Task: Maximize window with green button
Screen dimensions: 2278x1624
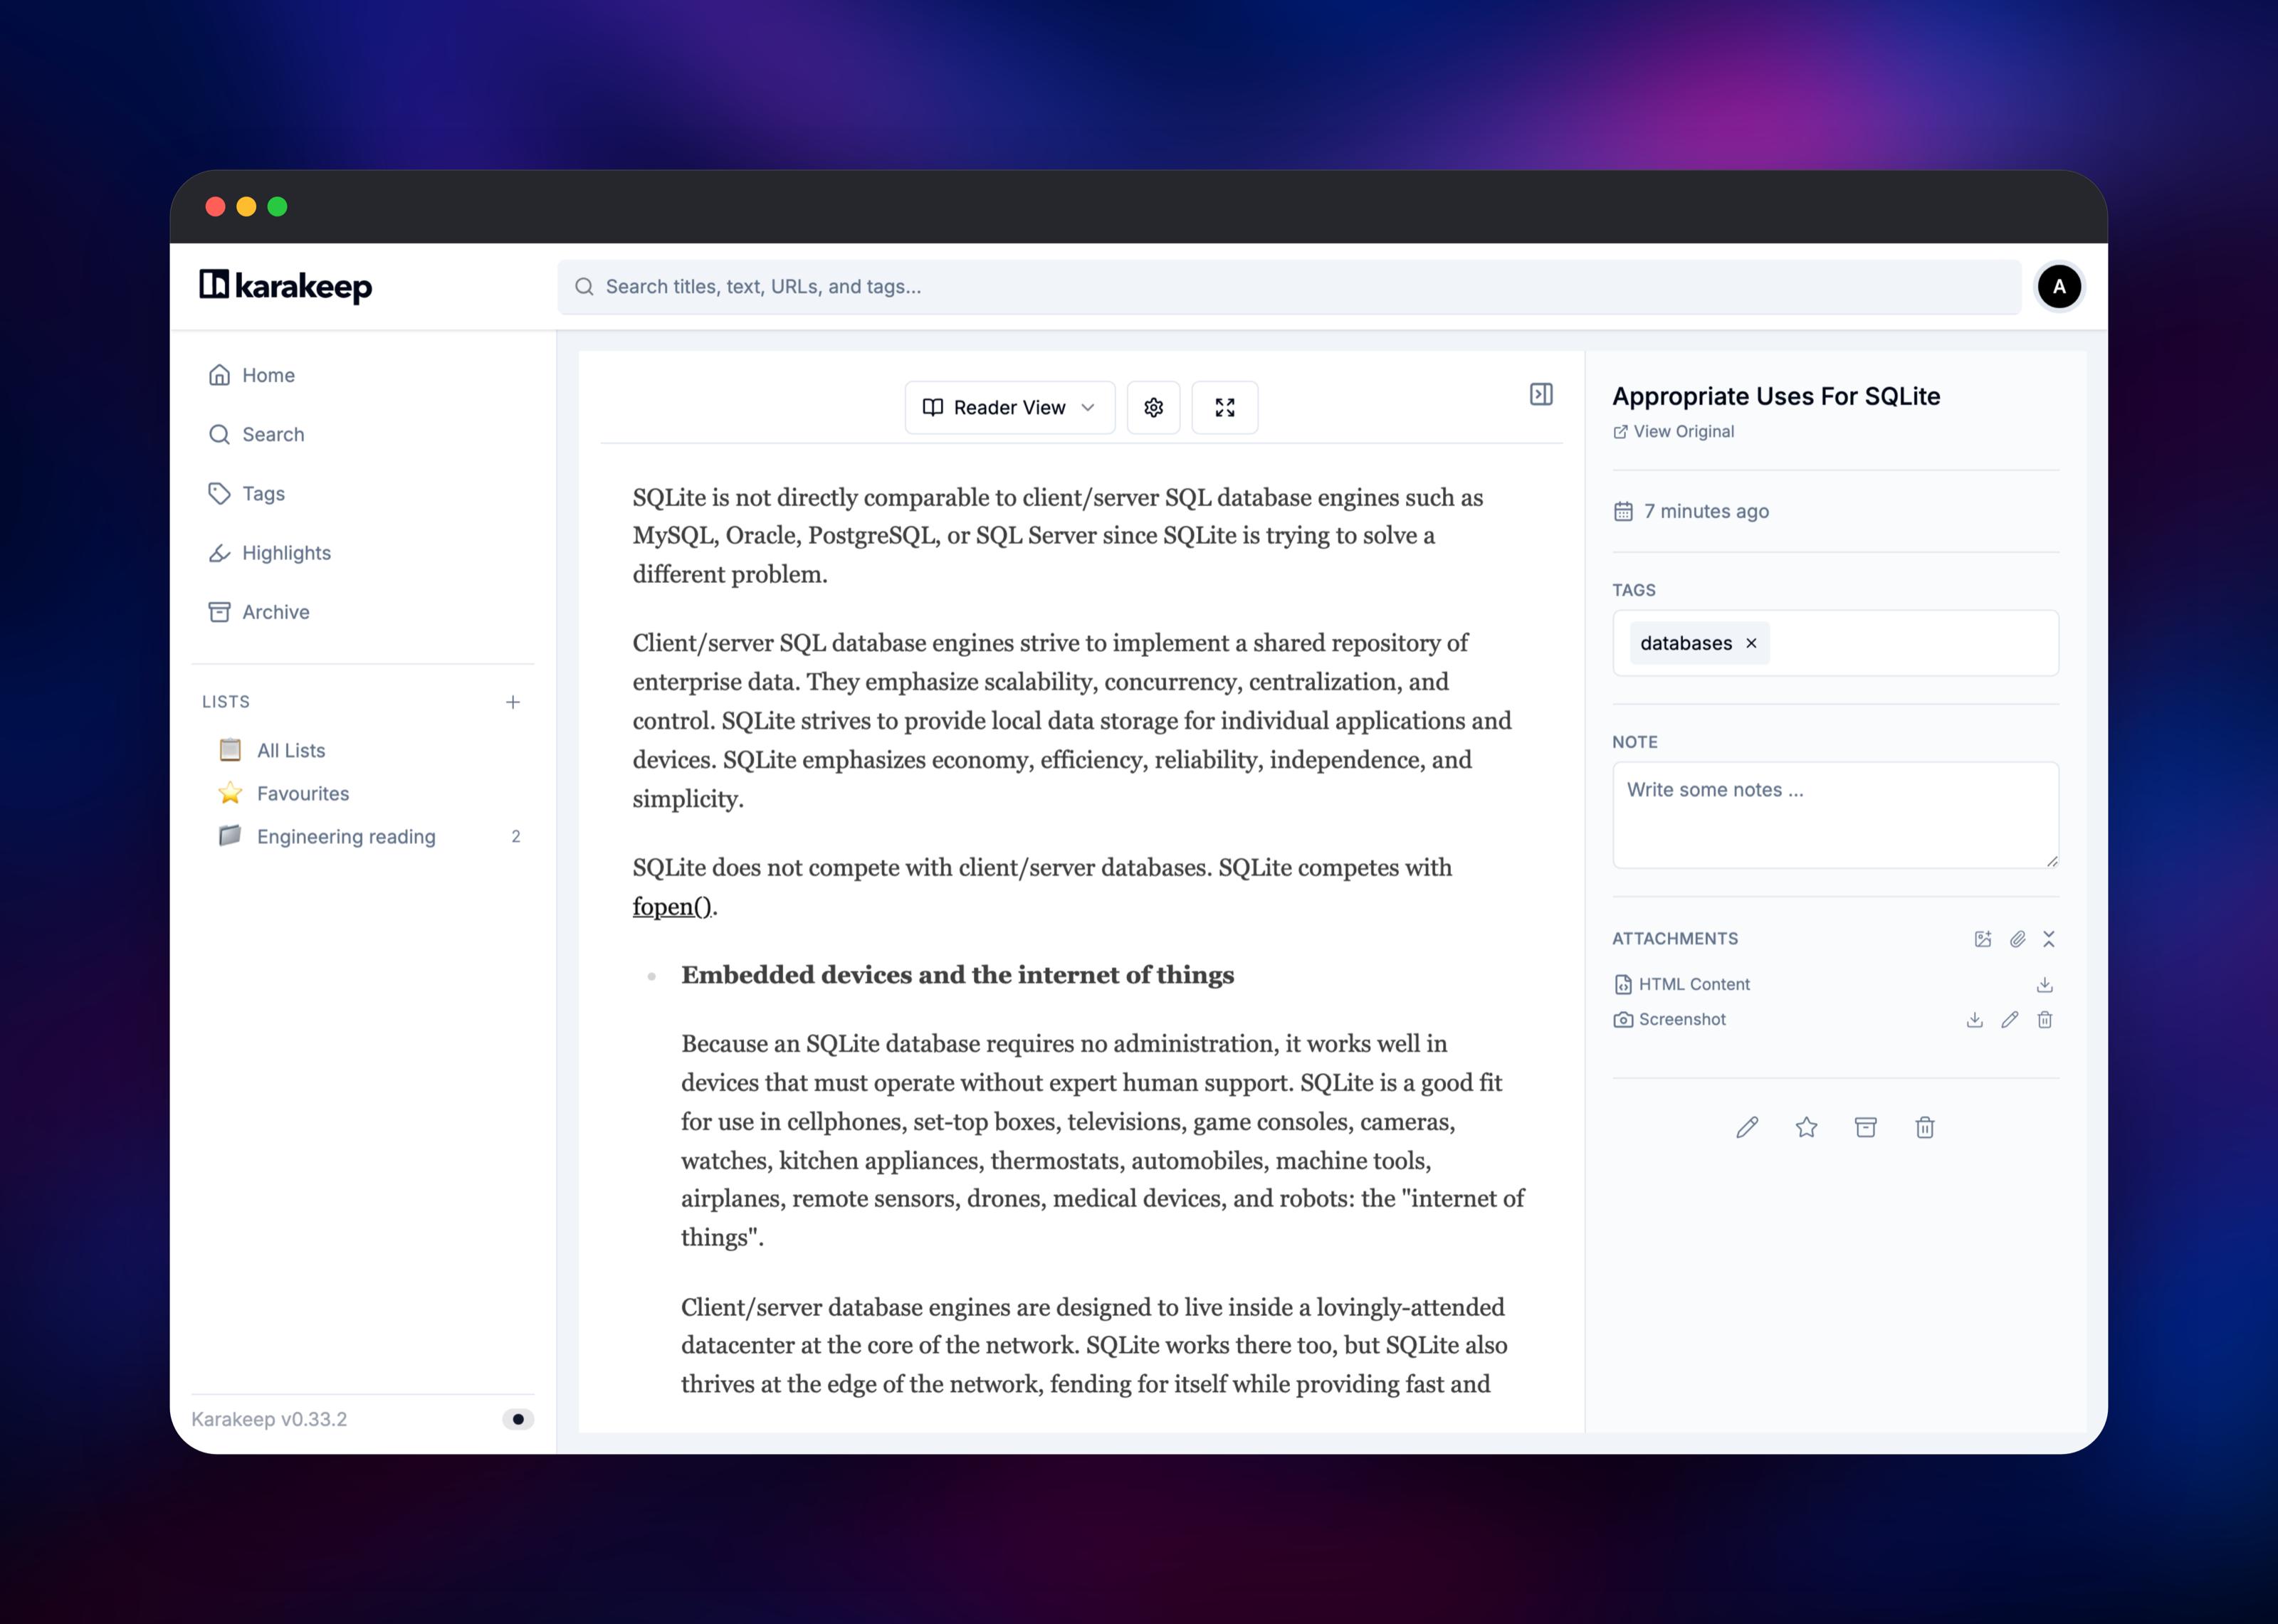Action: (277, 206)
